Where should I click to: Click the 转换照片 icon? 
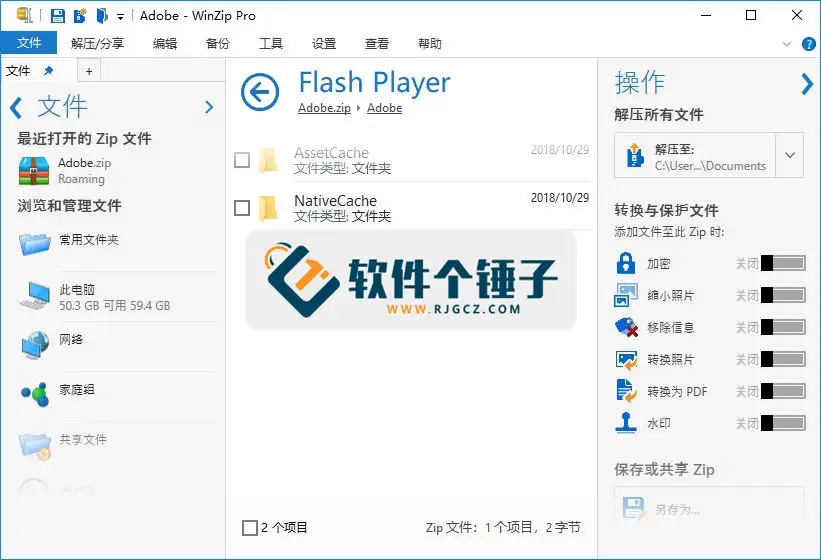[626, 360]
